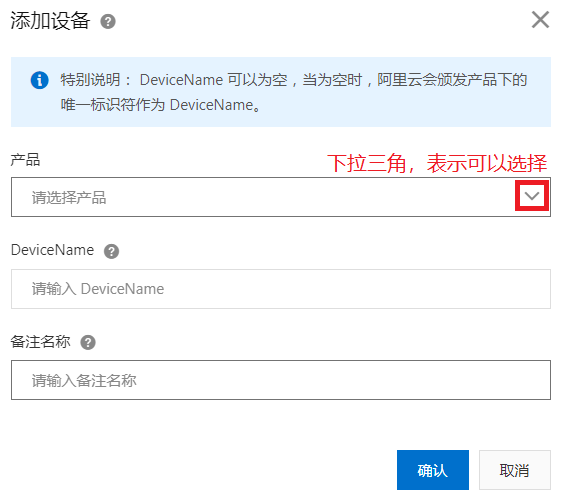Screen dimensions: 568x501
Task: Confirm with the blue 确认 button
Action: tap(433, 470)
